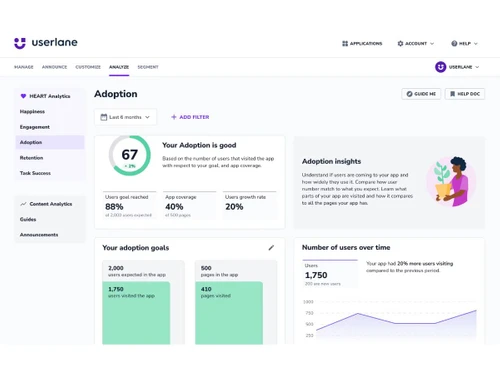Open the Applications menu label
Viewport: 500px width, 375px height.
click(366, 44)
